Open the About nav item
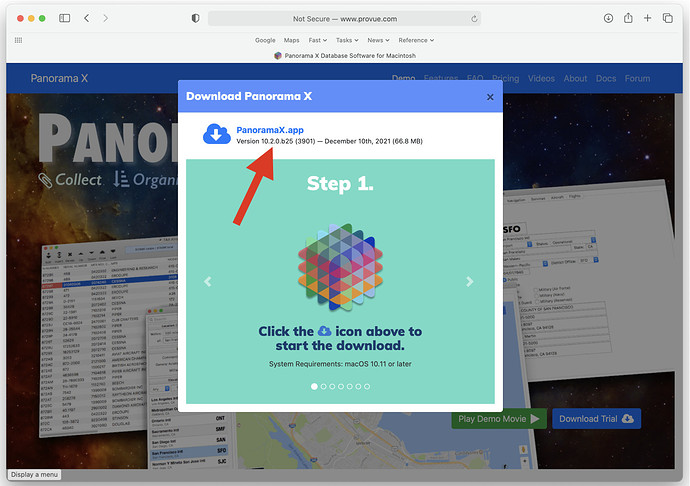690x486 pixels. pos(576,78)
